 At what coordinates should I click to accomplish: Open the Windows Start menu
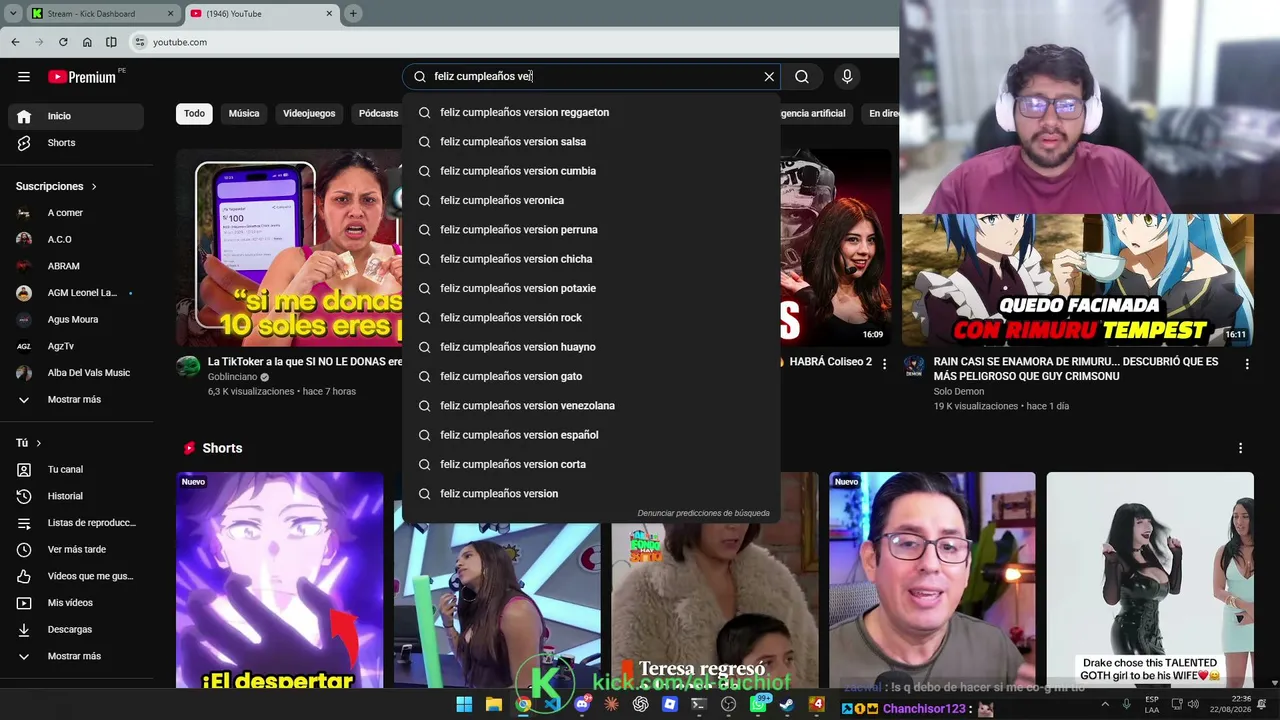click(464, 704)
